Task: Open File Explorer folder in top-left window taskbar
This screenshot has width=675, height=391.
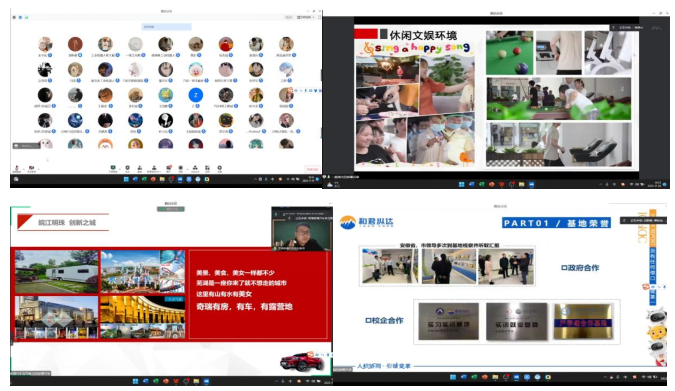Action: click(162, 179)
